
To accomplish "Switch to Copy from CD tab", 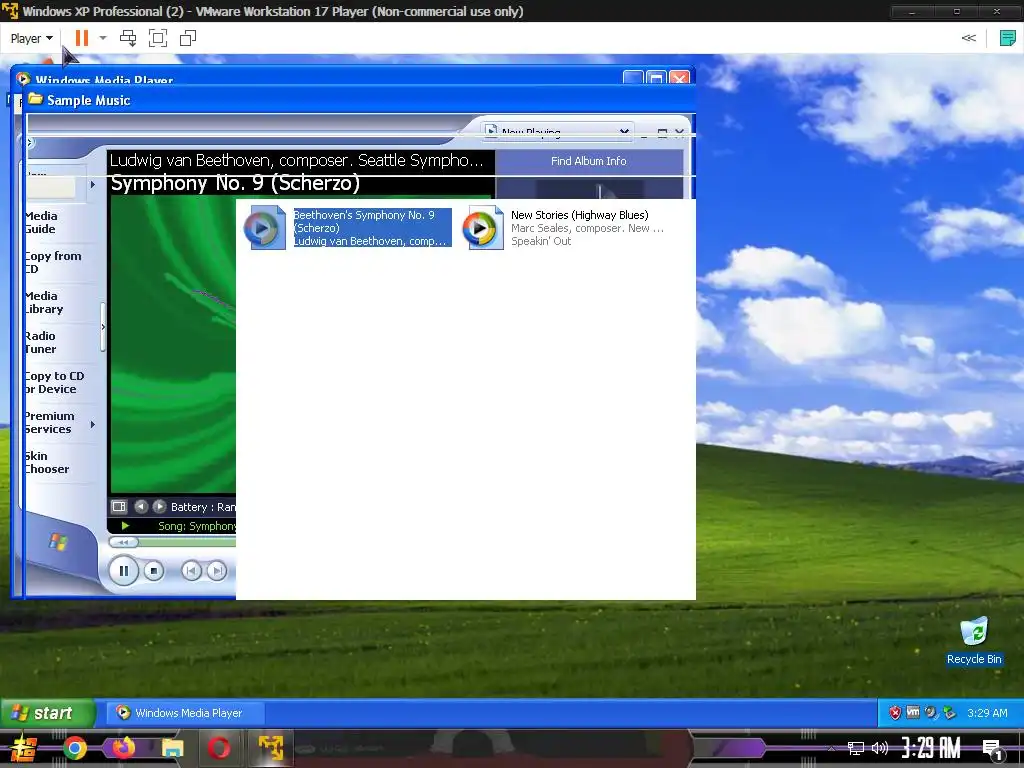I will 54,263.
